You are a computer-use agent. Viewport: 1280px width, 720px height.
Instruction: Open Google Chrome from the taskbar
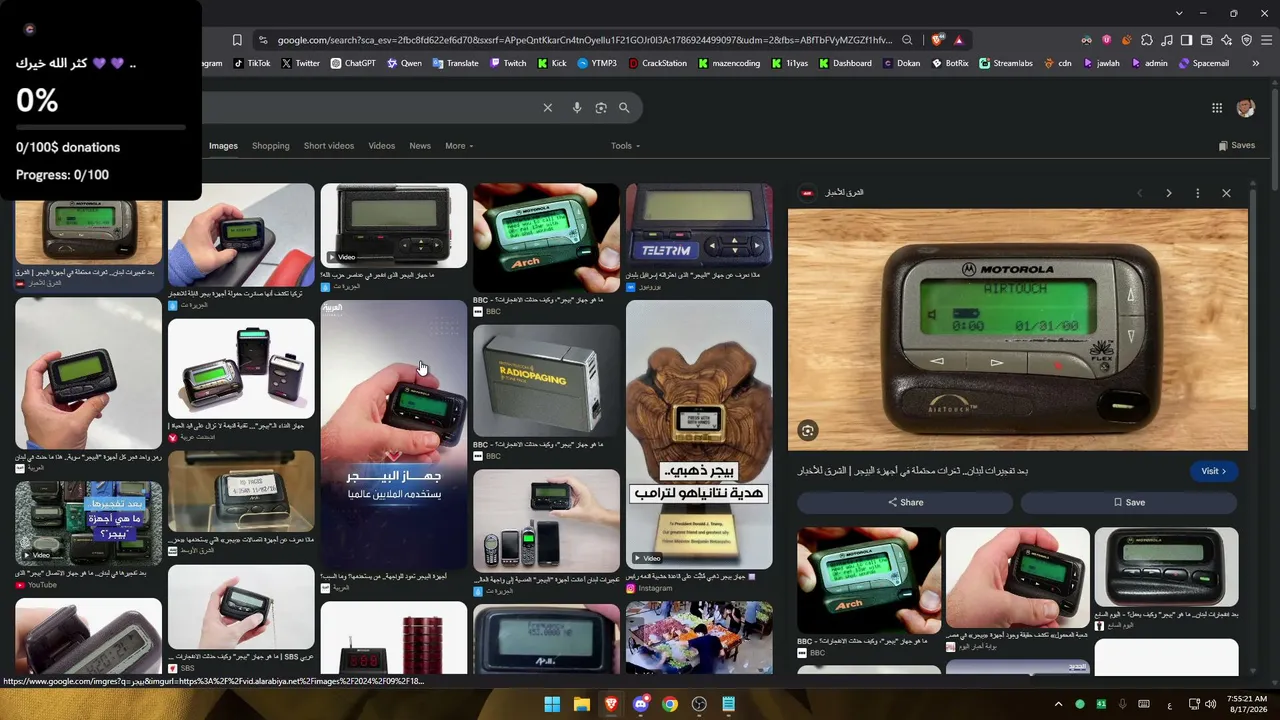(669, 704)
